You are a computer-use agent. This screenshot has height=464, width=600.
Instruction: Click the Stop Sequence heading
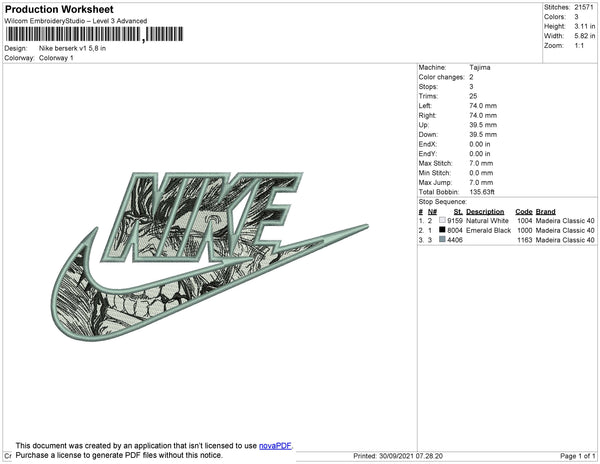point(442,202)
